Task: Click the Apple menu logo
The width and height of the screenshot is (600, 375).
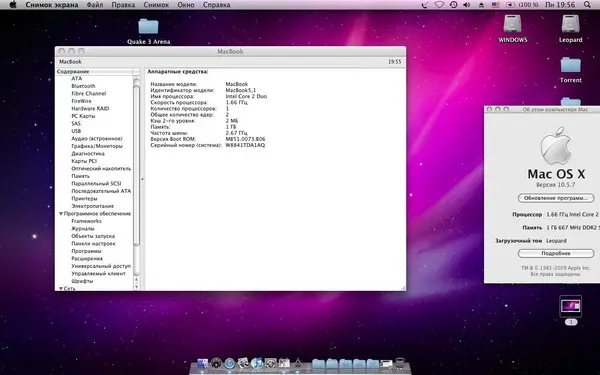Action: [x=13, y=5]
